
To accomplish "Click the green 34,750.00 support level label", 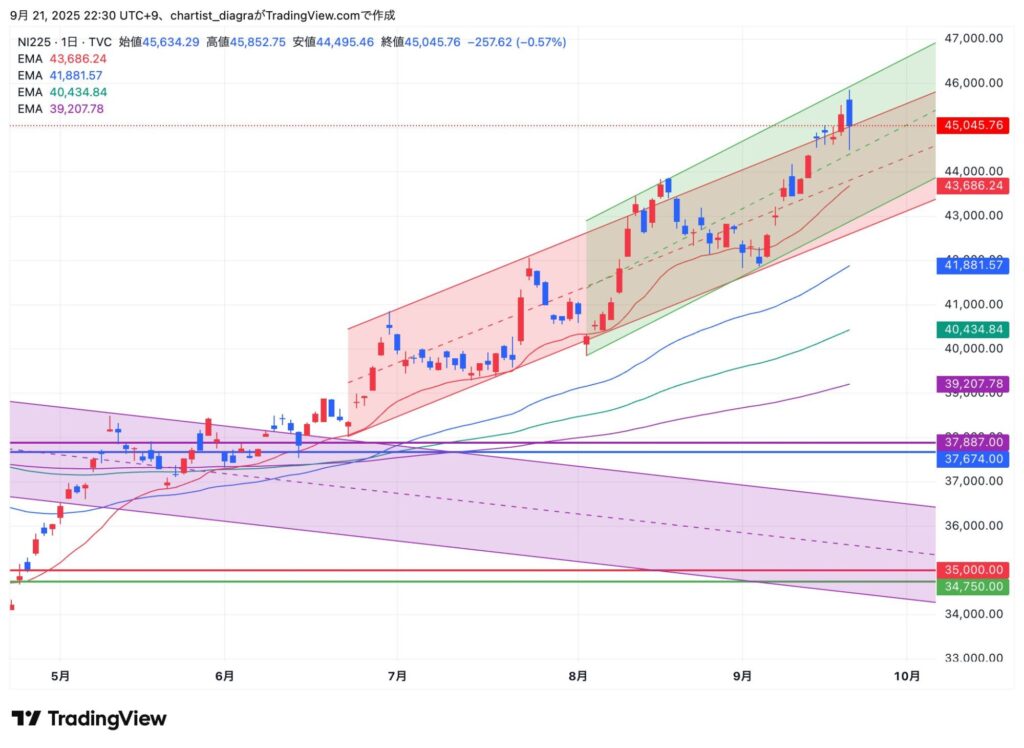I will (x=971, y=586).
